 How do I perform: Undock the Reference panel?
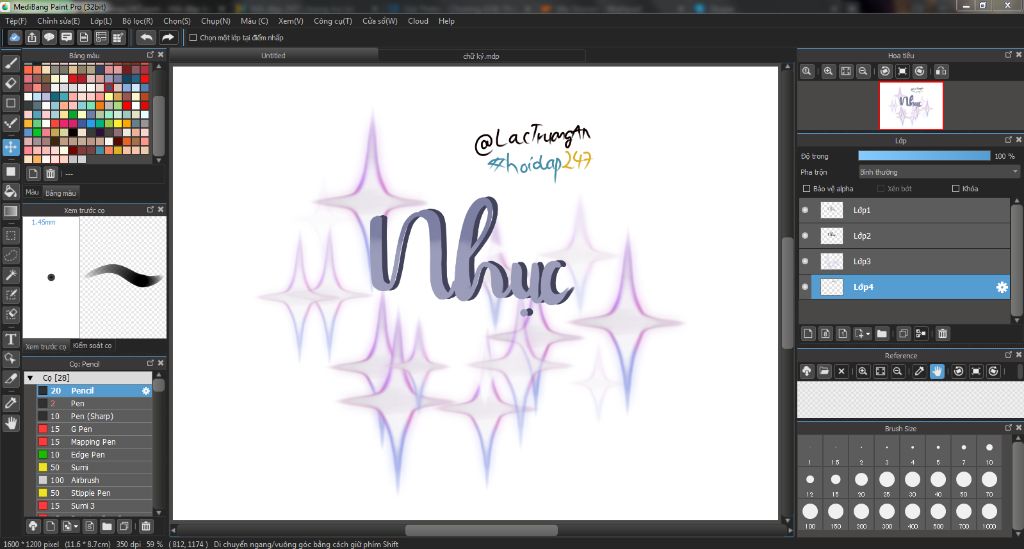1008,354
